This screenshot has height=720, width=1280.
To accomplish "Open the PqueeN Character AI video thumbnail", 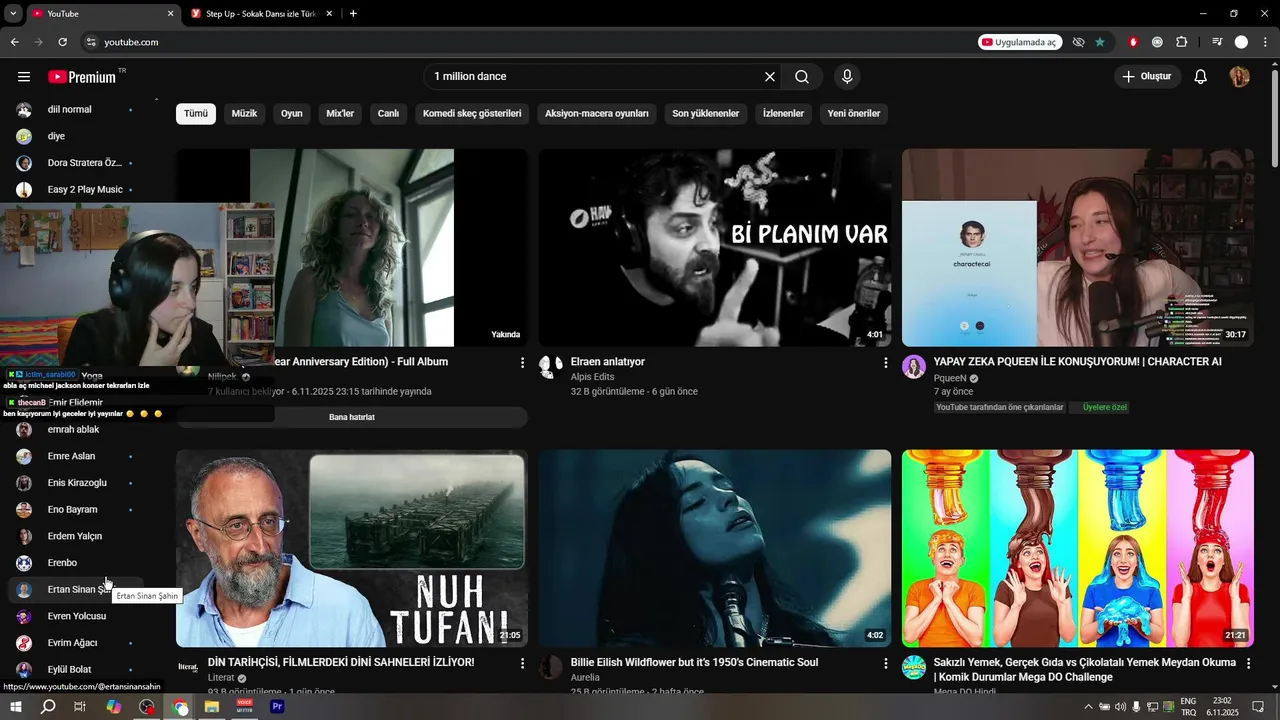I will tap(1078, 248).
